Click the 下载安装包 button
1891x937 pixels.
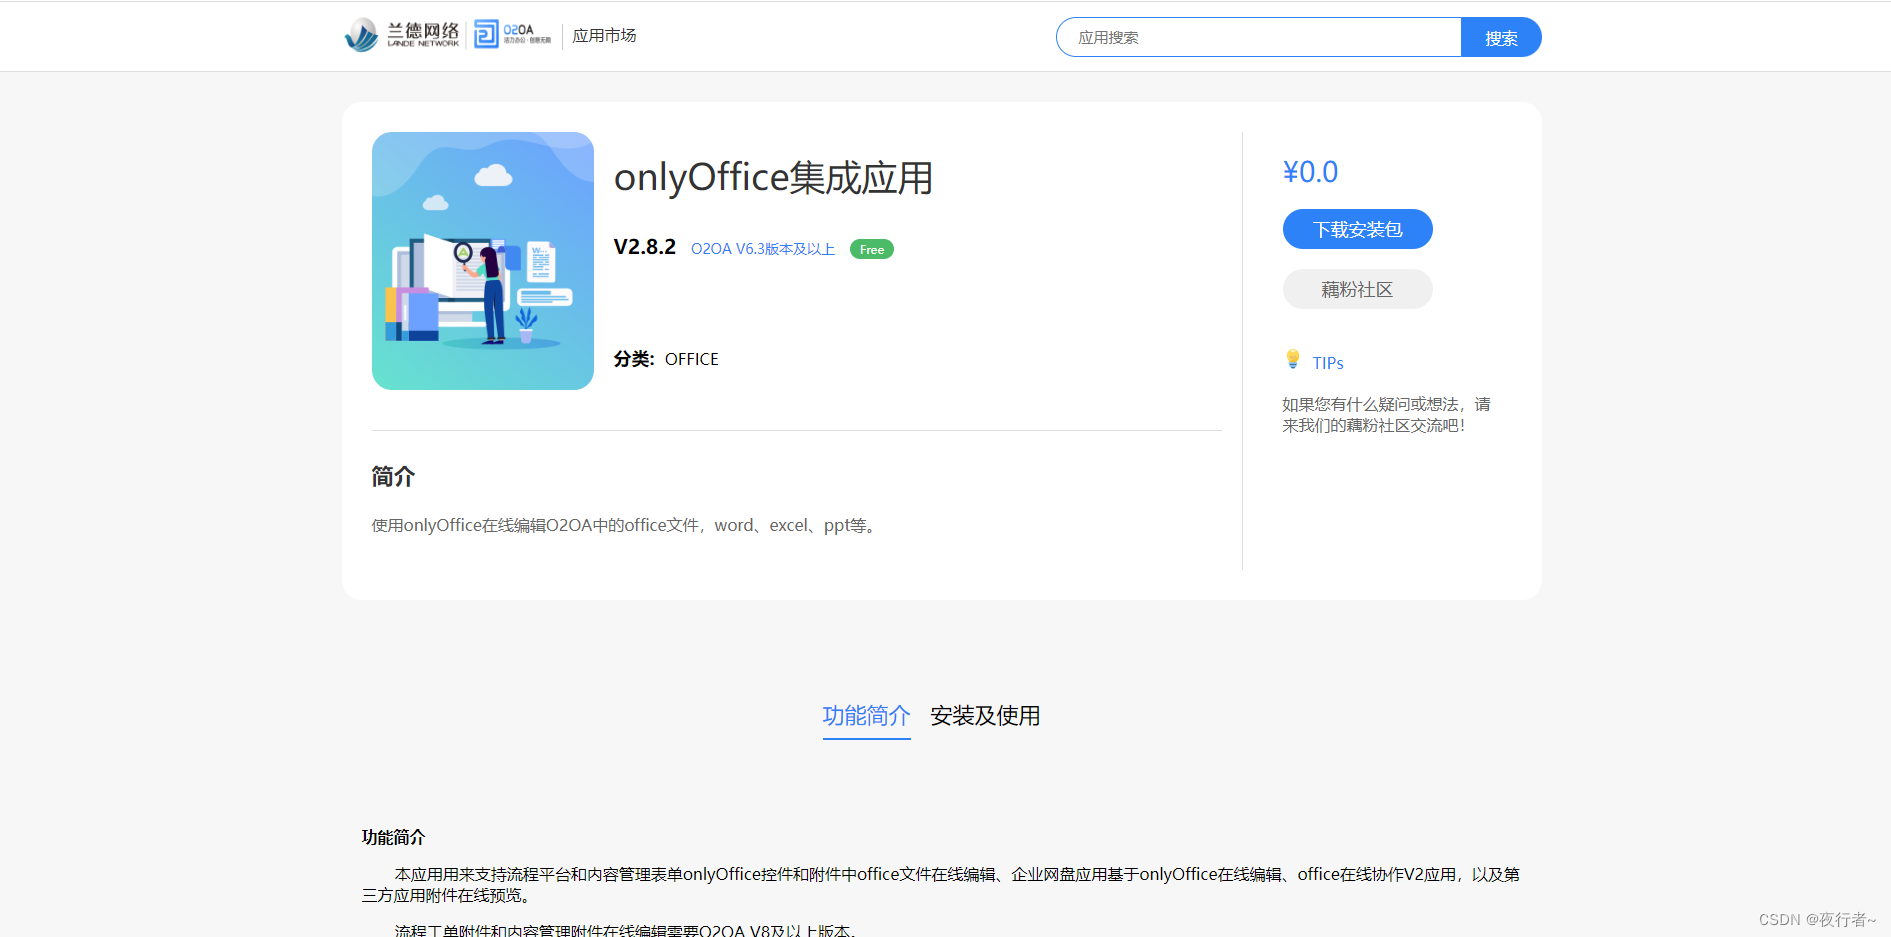tap(1356, 229)
